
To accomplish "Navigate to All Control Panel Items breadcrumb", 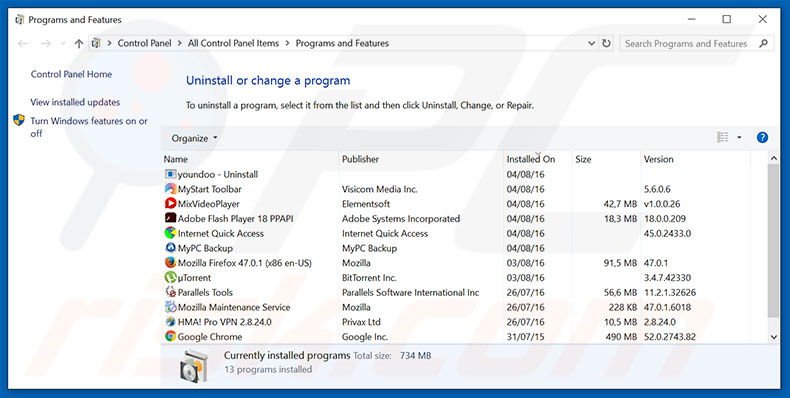I will click(x=233, y=43).
